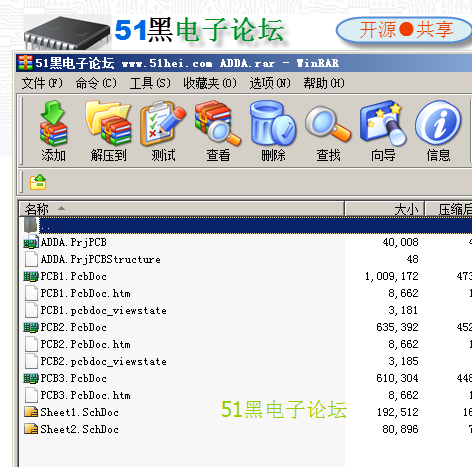The width and height of the screenshot is (472, 467).
Task: Click the PCB2.PcbDoc.htm file icon
Action: tap(31, 344)
